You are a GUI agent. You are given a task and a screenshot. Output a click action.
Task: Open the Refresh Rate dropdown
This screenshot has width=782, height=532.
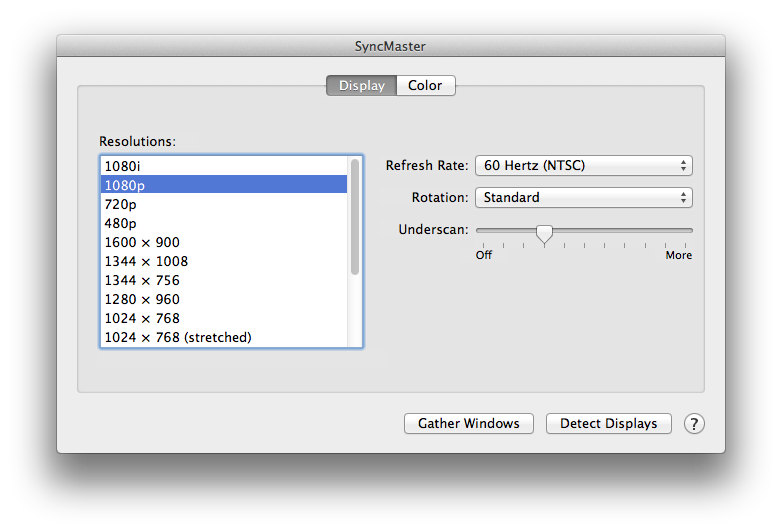coord(584,166)
